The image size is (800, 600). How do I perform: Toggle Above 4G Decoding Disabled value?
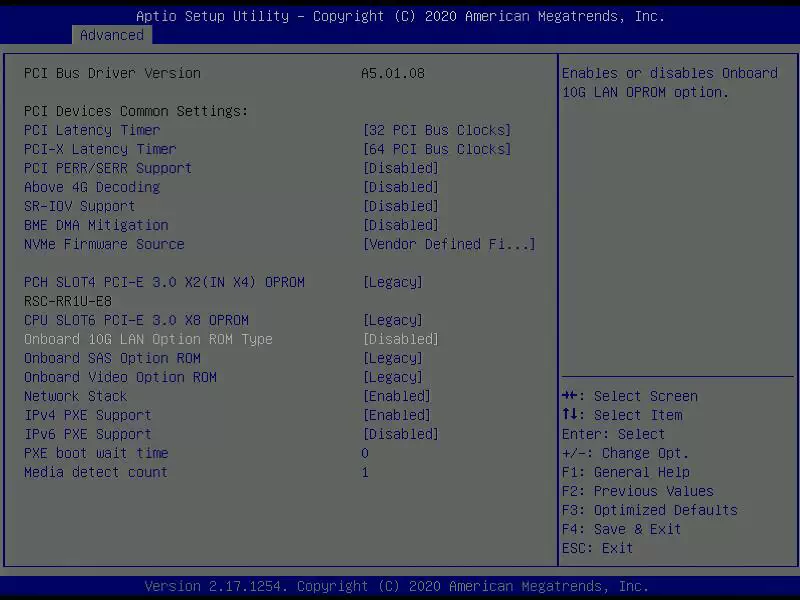point(401,187)
